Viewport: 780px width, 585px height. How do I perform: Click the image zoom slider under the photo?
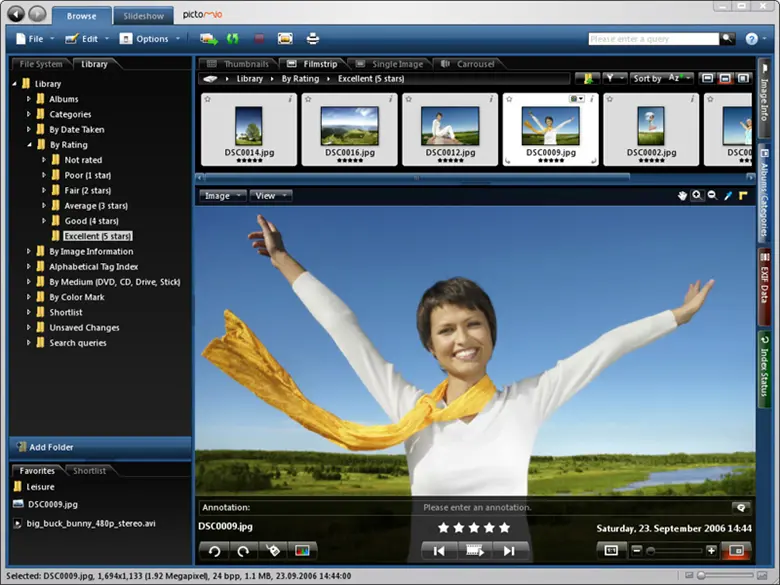pos(674,551)
